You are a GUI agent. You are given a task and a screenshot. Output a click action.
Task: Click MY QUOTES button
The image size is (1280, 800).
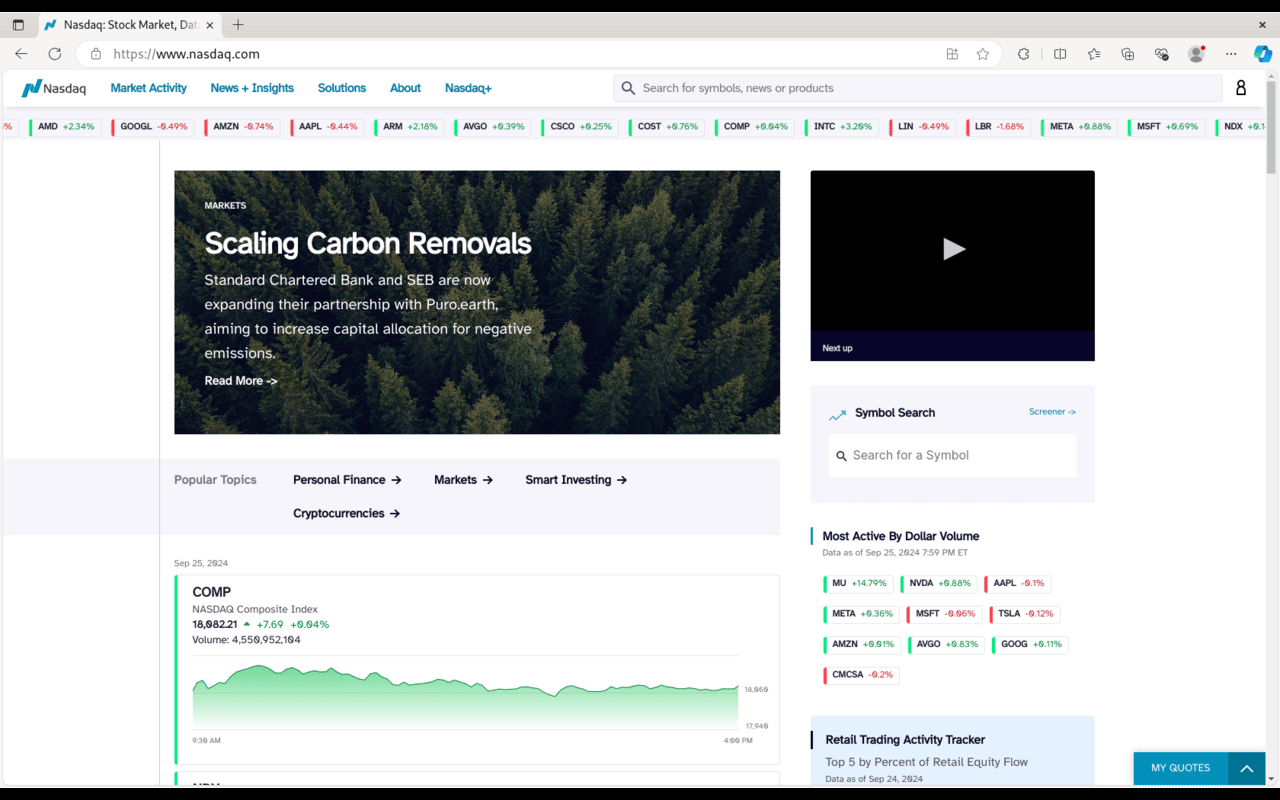coord(1180,768)
